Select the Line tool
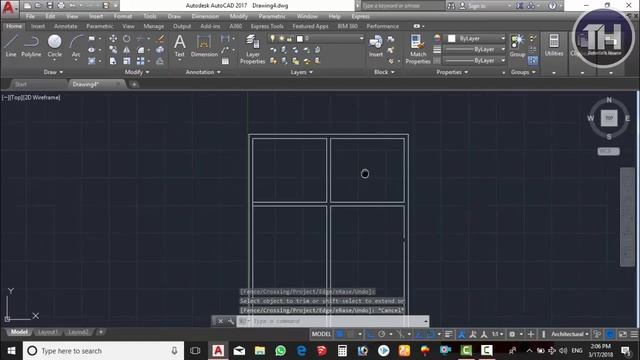640x360 pixels. pos(11,45)
